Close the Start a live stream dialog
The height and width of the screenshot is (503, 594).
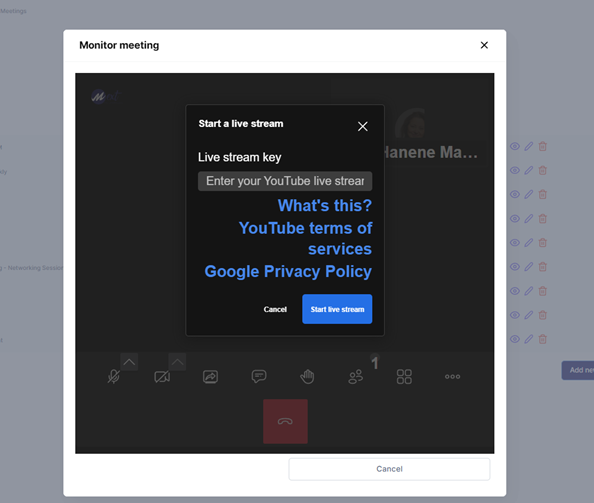tap(363, 127)
